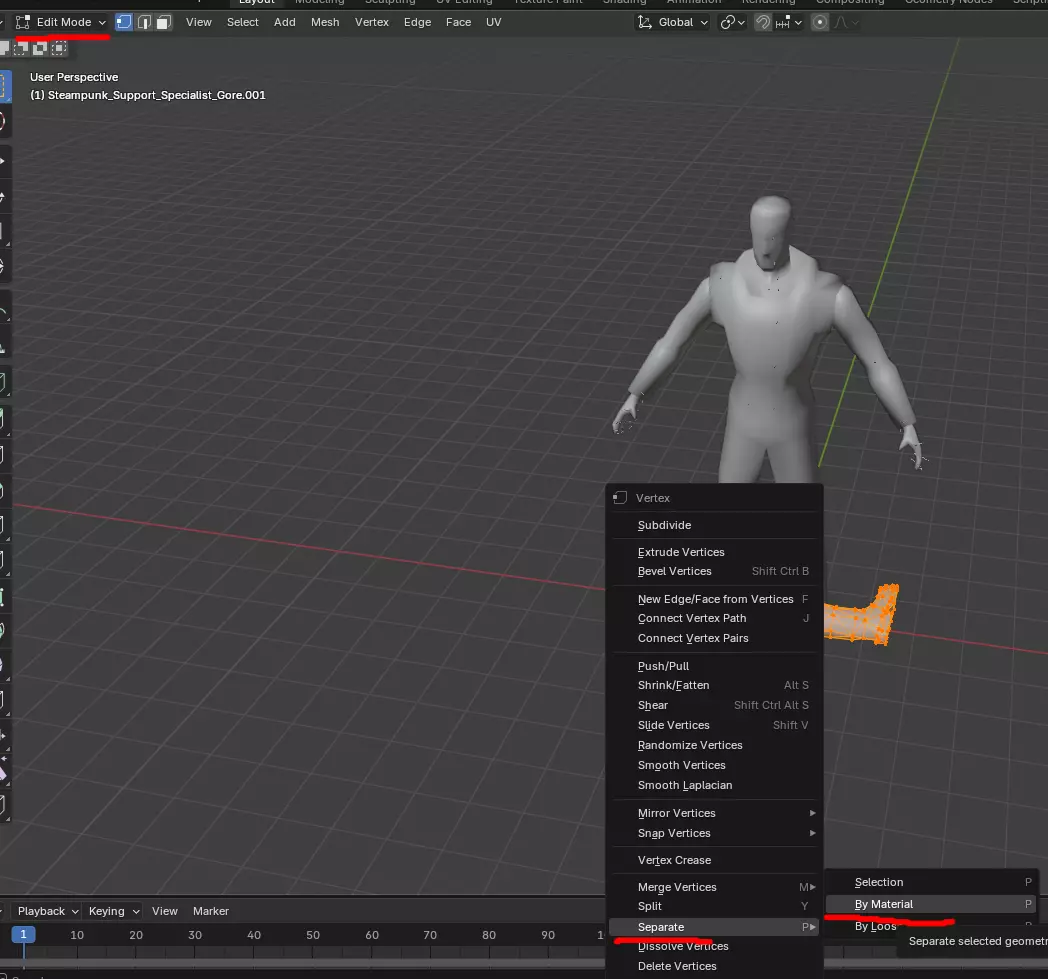Toggle proportional editing in header

tap(820, 22)
